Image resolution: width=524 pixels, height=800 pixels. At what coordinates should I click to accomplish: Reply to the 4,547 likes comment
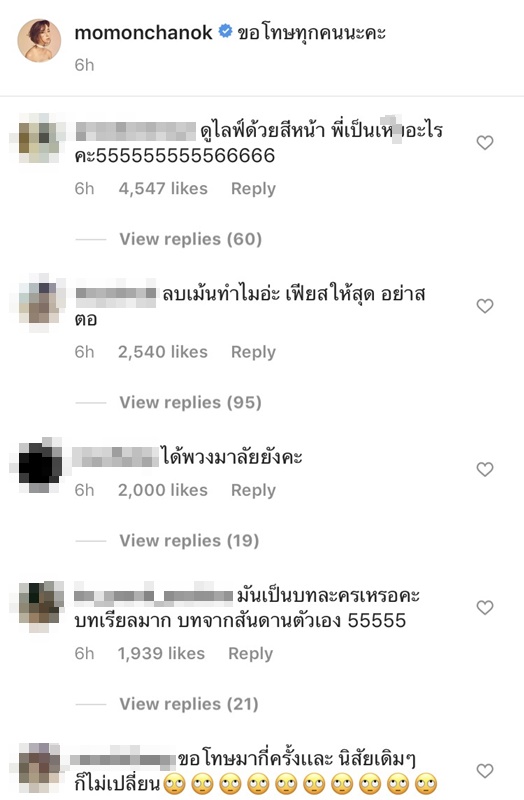[x=254, y=189]
